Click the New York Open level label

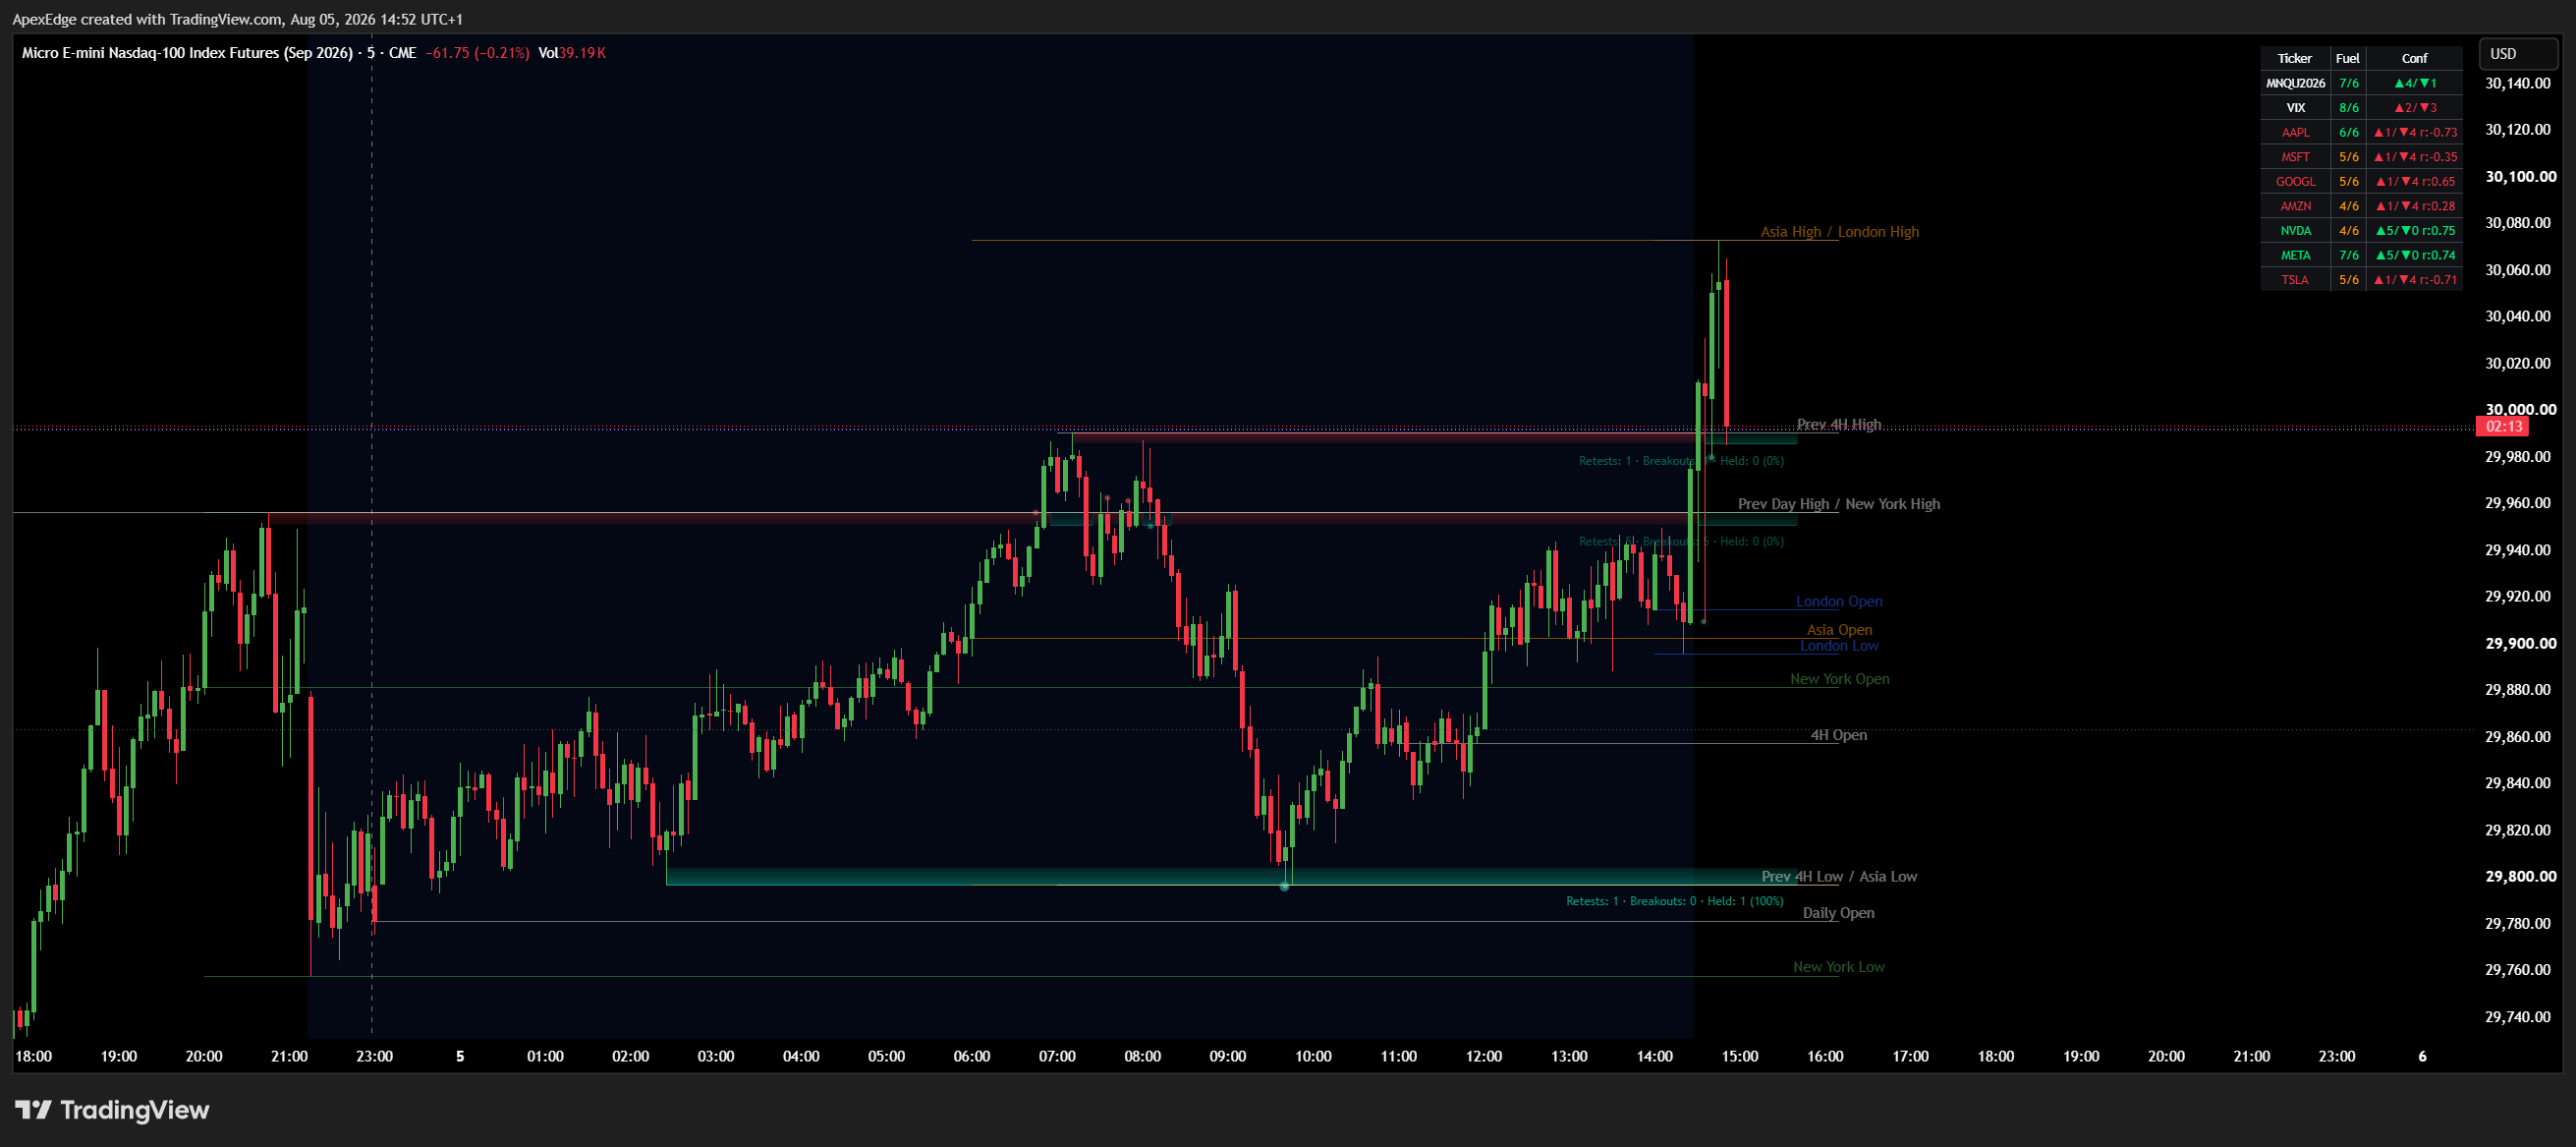(x=1839, y=679)
